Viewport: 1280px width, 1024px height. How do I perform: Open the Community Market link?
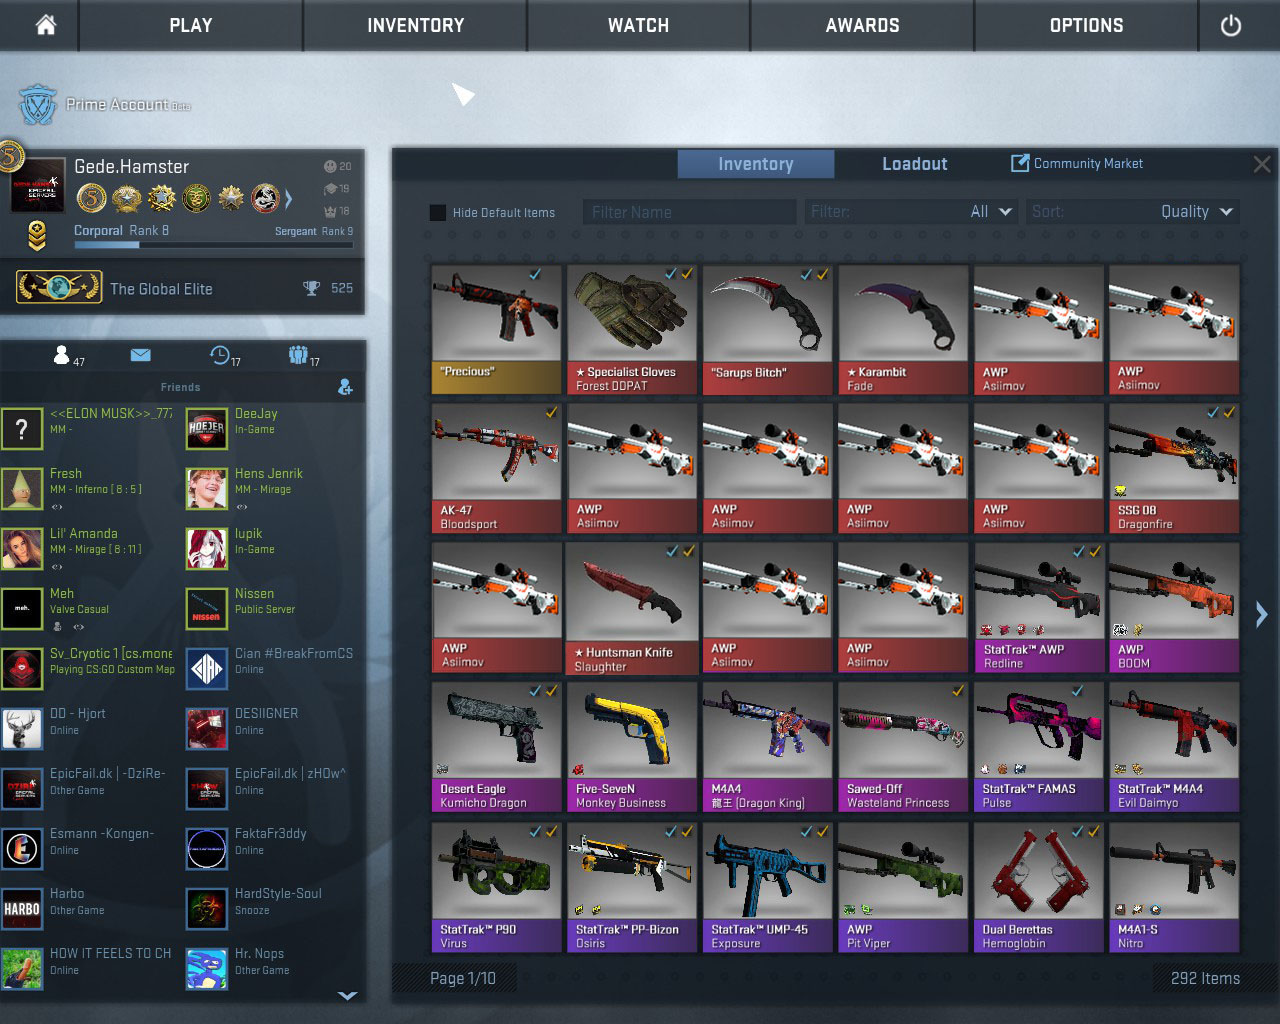[1077, 163]
